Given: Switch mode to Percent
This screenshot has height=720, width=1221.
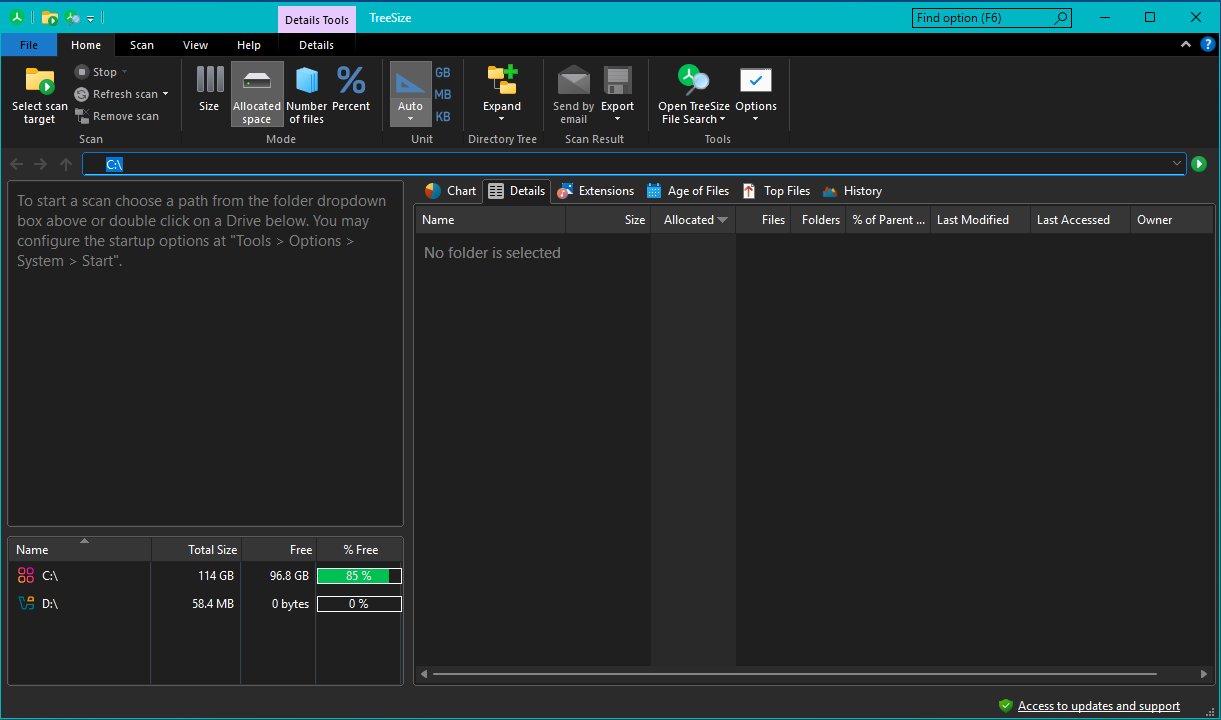Looking at the screenshot, I should point(351,95).
